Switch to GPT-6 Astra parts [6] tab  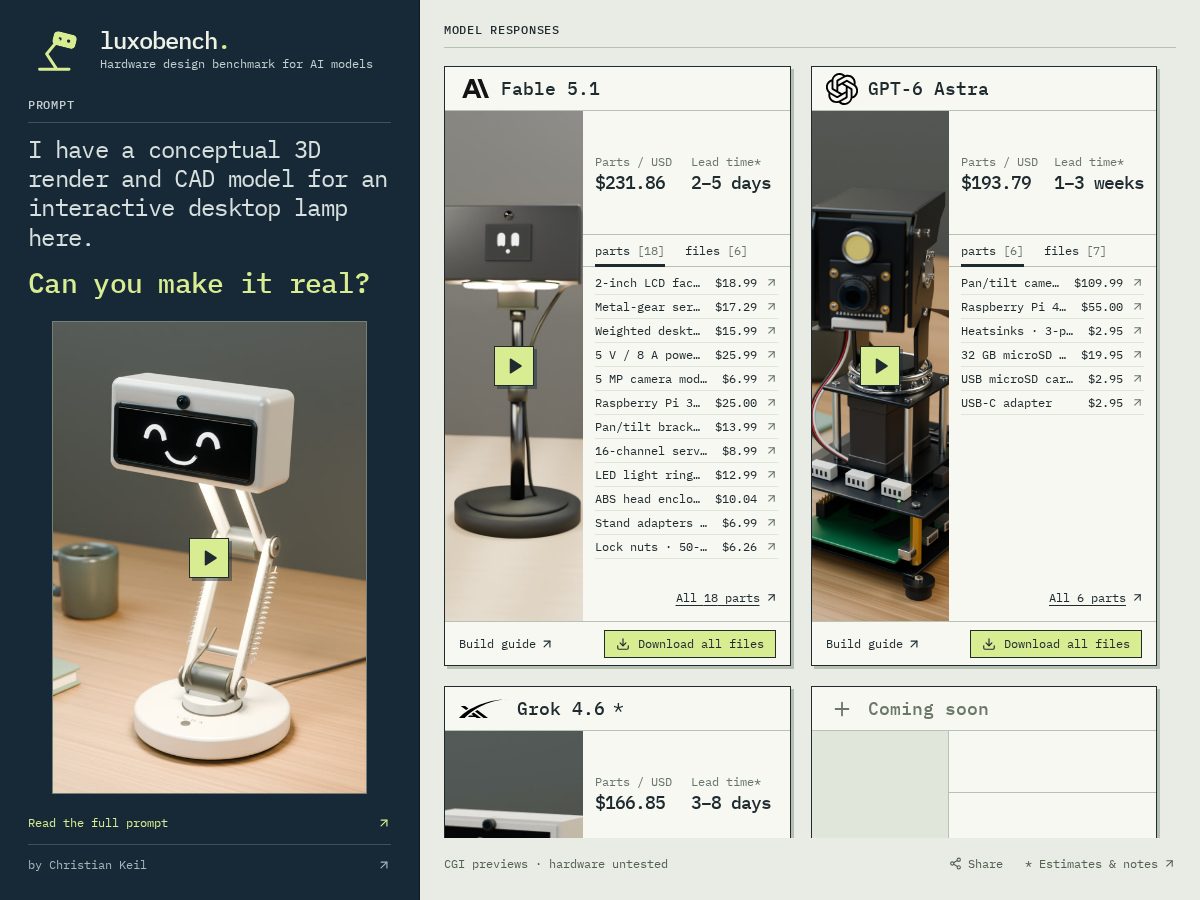(992, 251)
